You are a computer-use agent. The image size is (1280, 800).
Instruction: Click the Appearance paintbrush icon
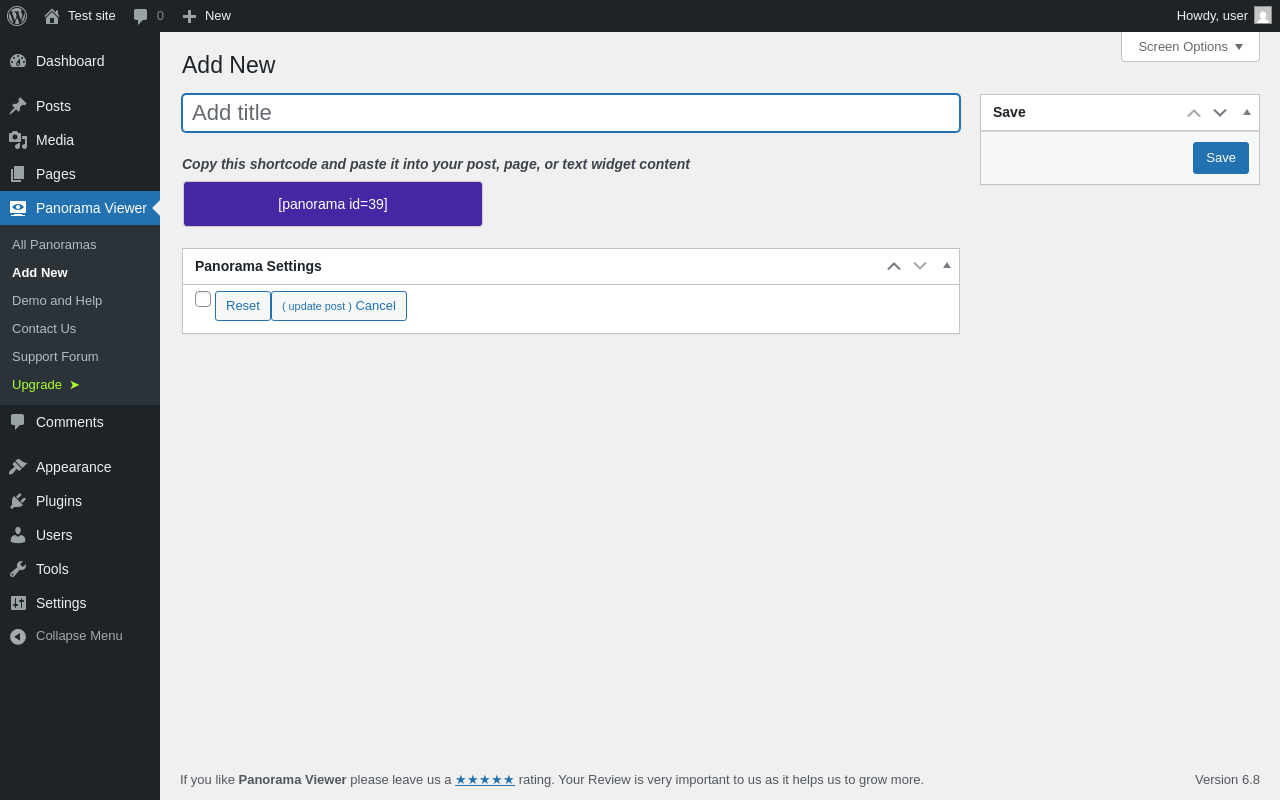(18, 467)
